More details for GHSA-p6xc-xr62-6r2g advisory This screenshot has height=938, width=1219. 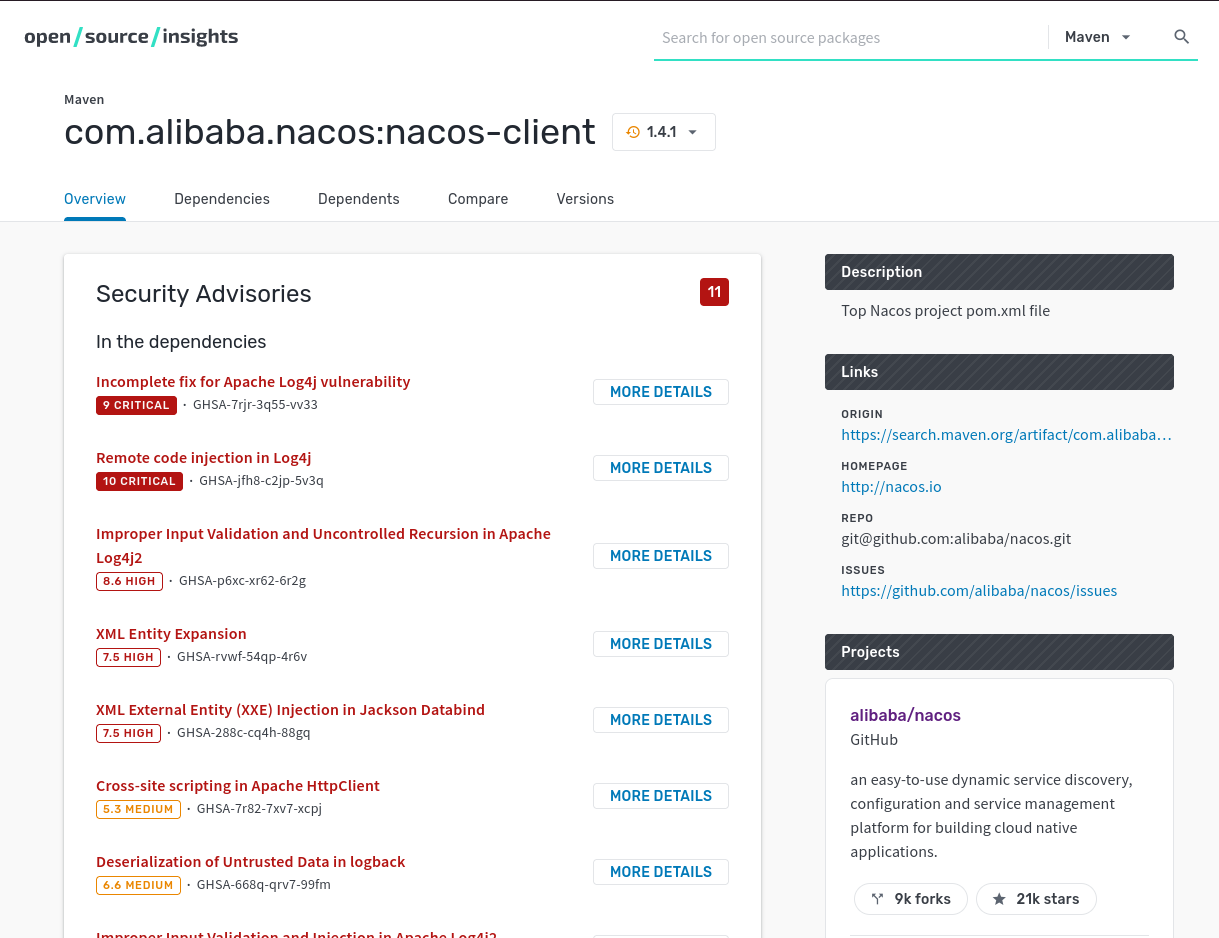click(660, 556)
